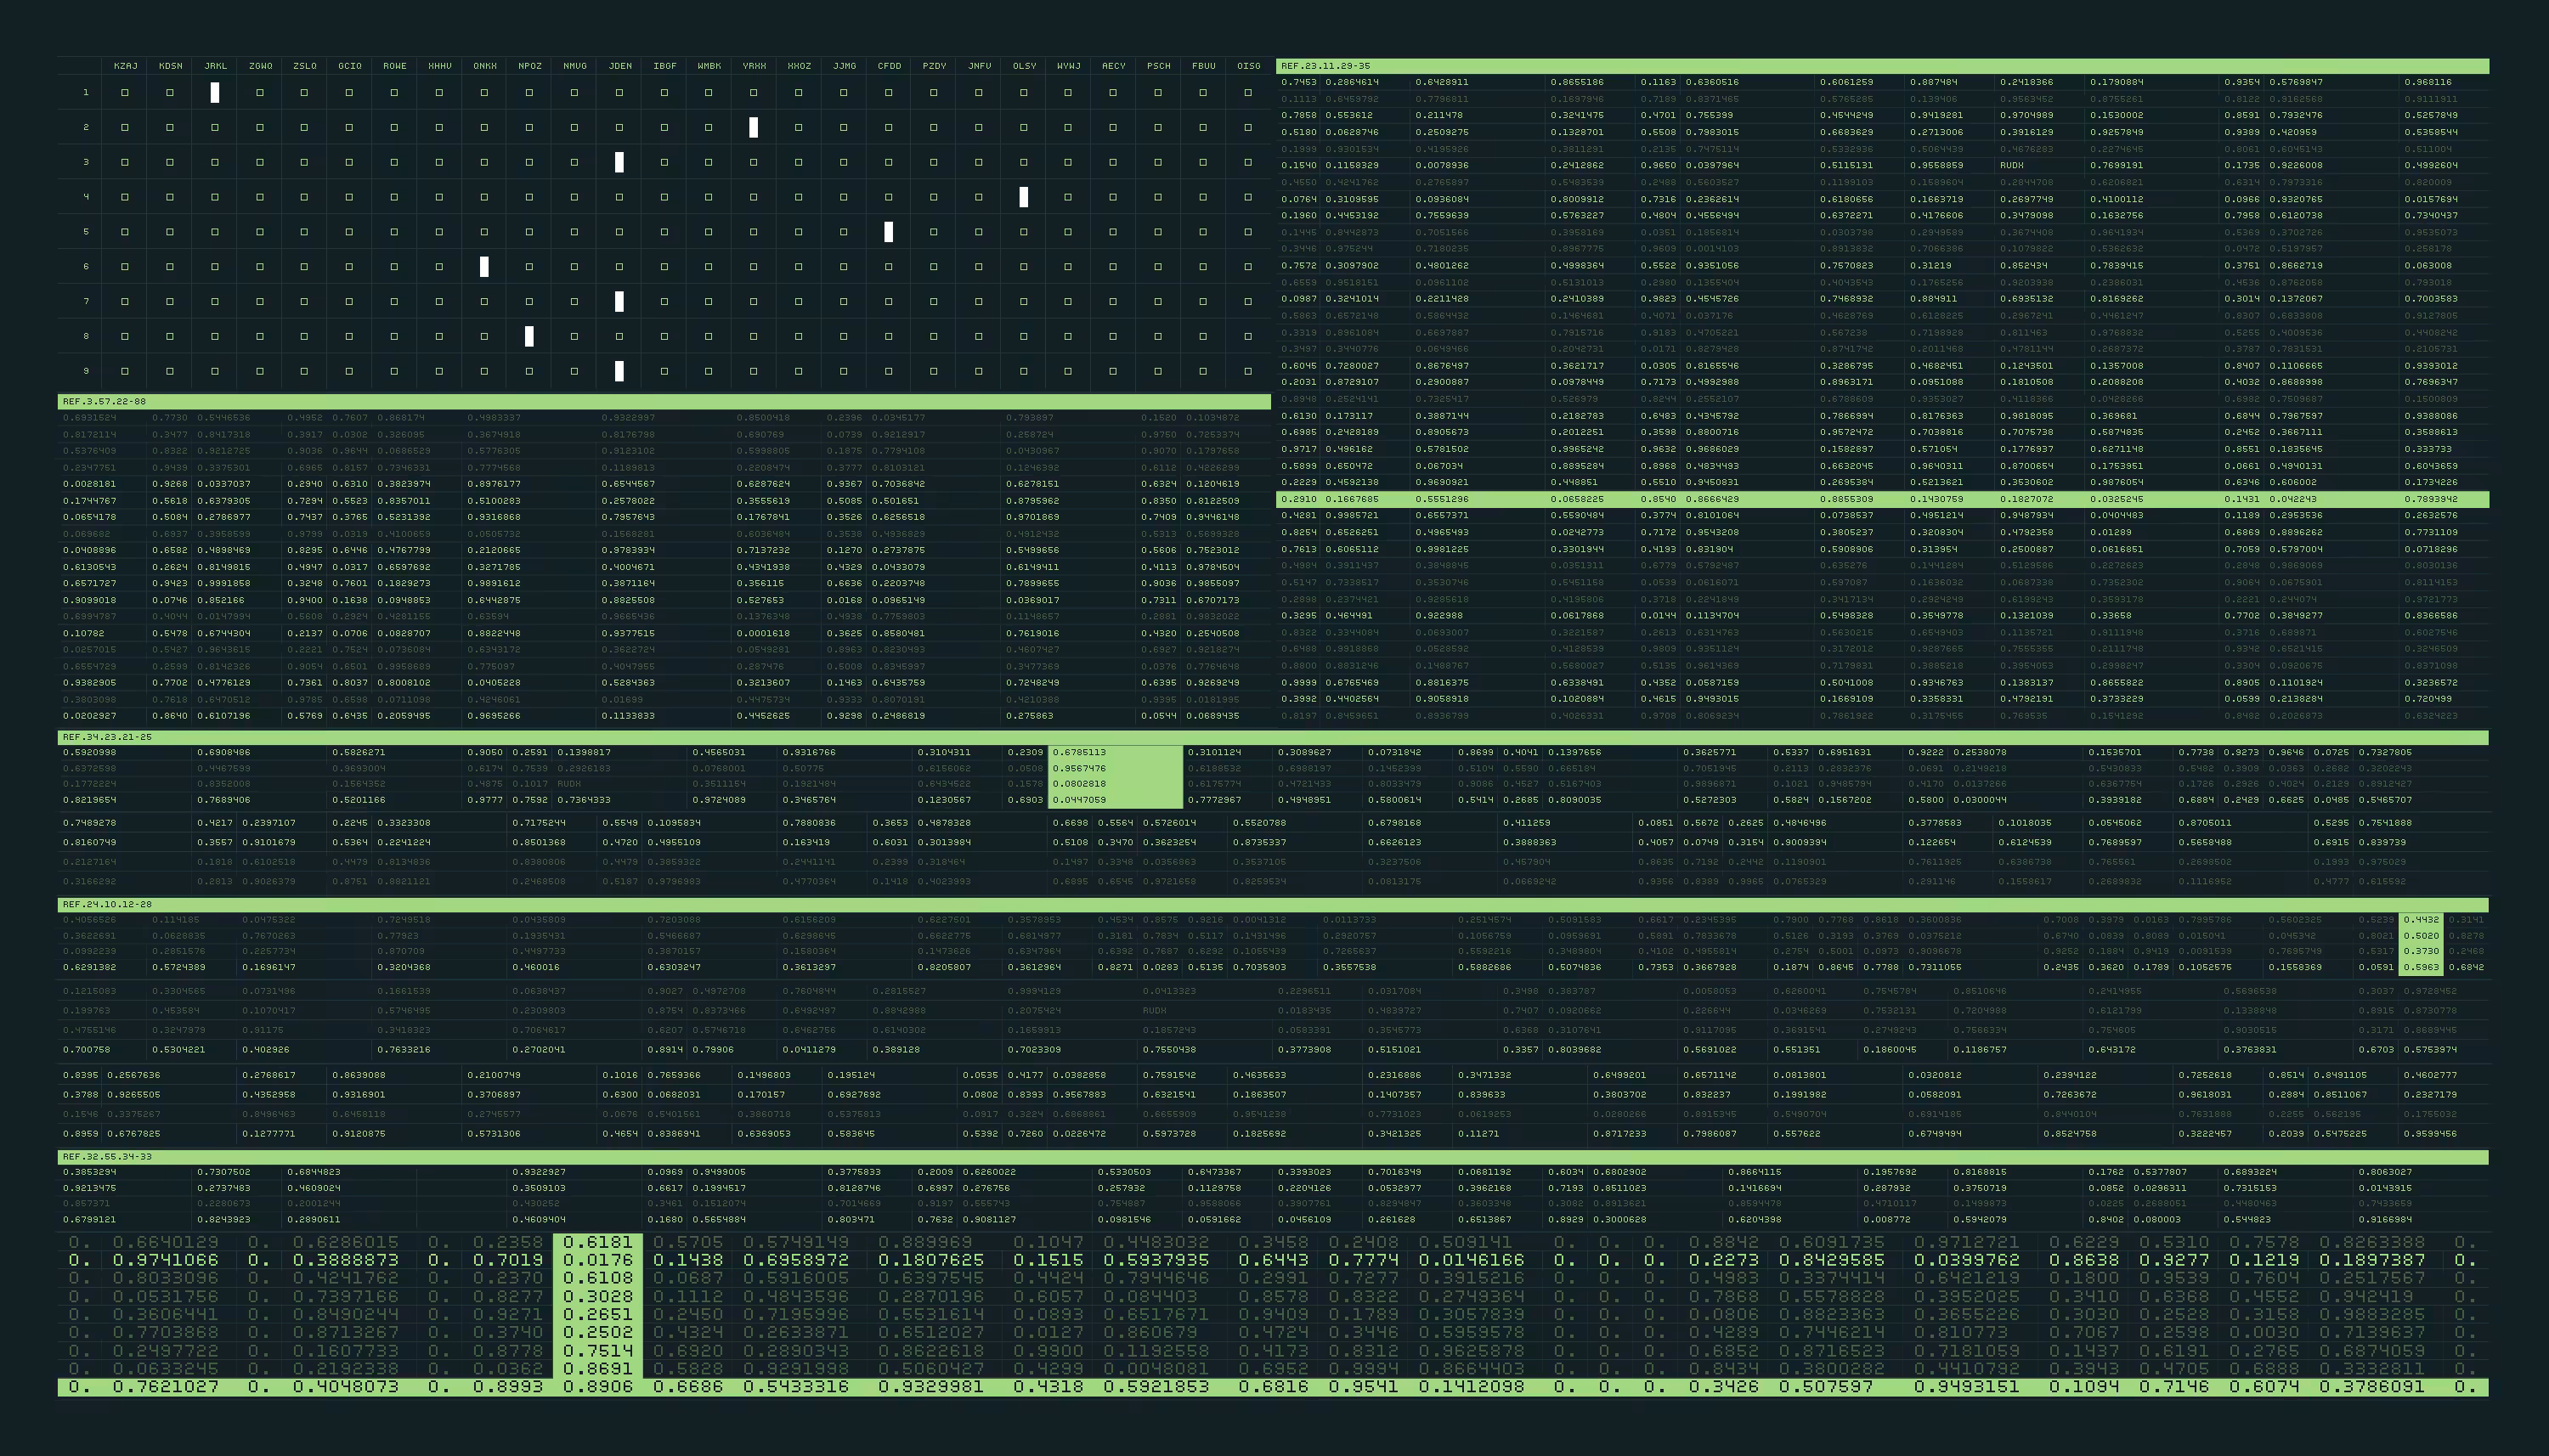This screenshot has height=1456, width=2549.
Task: Click large value 0.9741066 in bottom table
Action: tap(165, 1260)
